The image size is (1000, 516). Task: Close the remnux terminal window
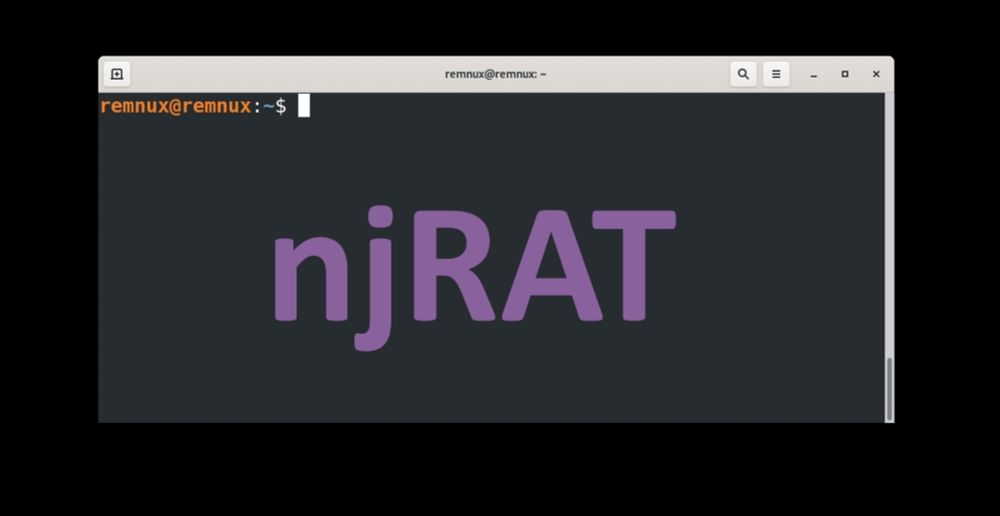coord(876,74)
